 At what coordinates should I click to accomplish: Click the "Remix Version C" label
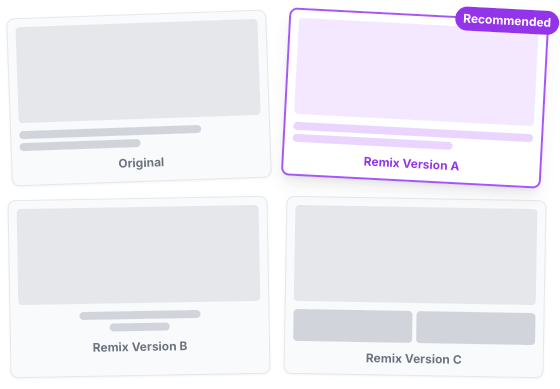[414, 359]
